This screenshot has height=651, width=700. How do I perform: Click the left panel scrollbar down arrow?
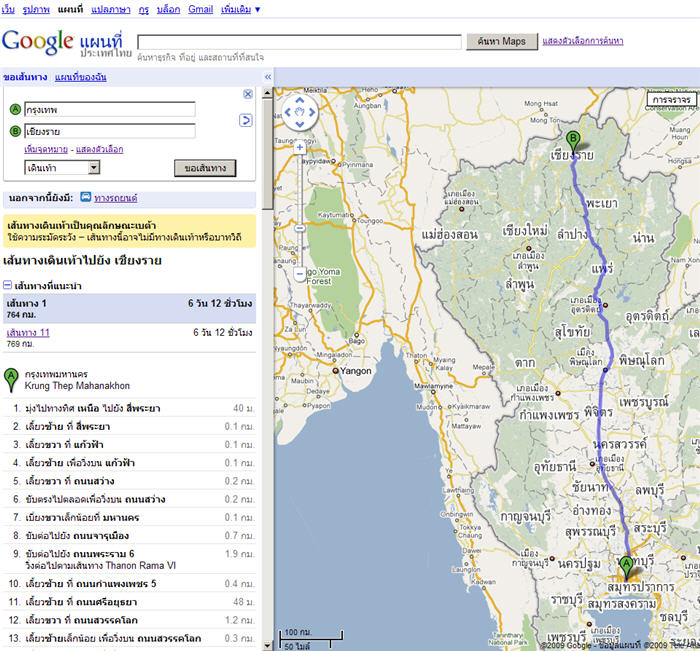coord(267,645)
